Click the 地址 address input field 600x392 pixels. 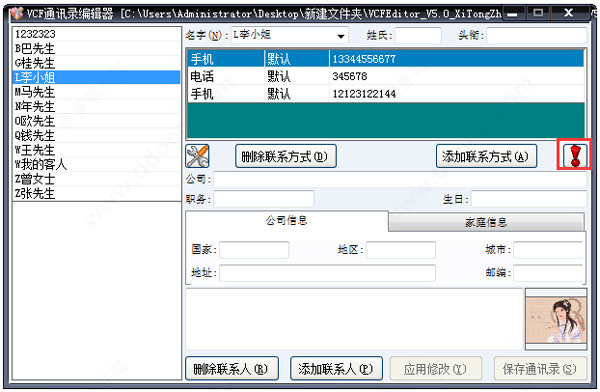[327, 273]
